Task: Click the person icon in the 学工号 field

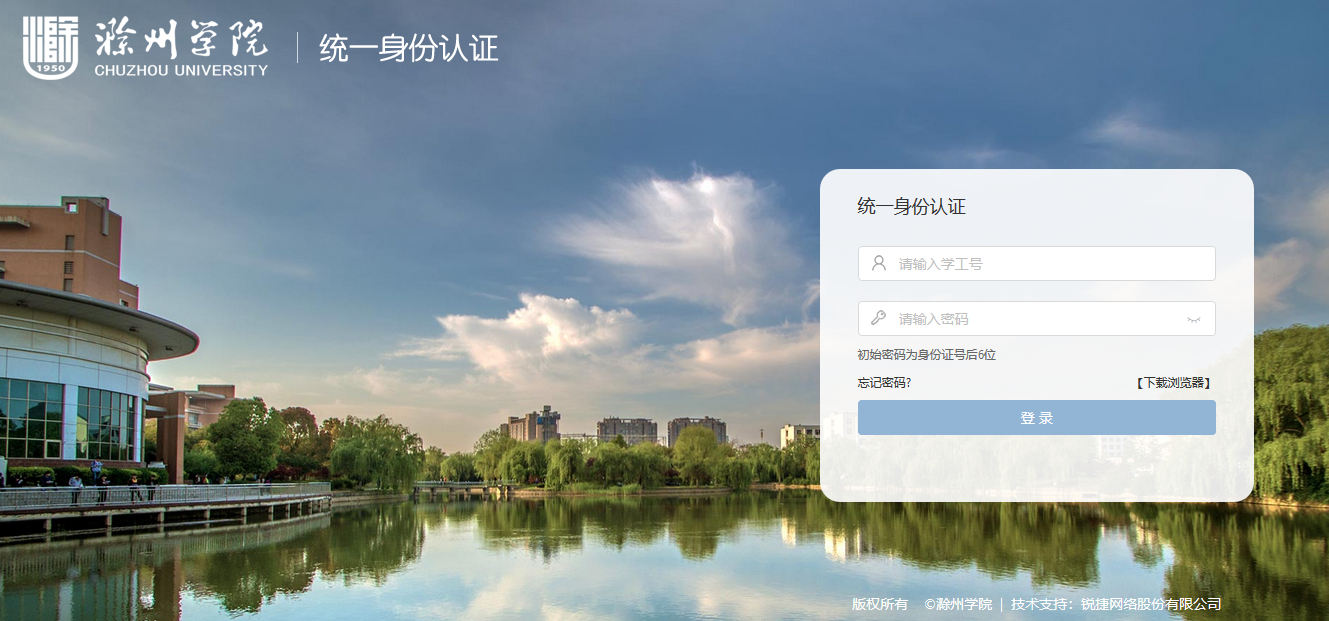Action: [879, 263]
